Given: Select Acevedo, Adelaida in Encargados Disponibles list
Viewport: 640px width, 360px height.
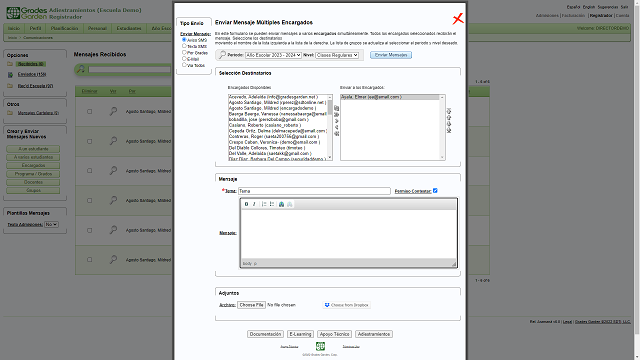Looking at the screenshot, I should 278,97.
